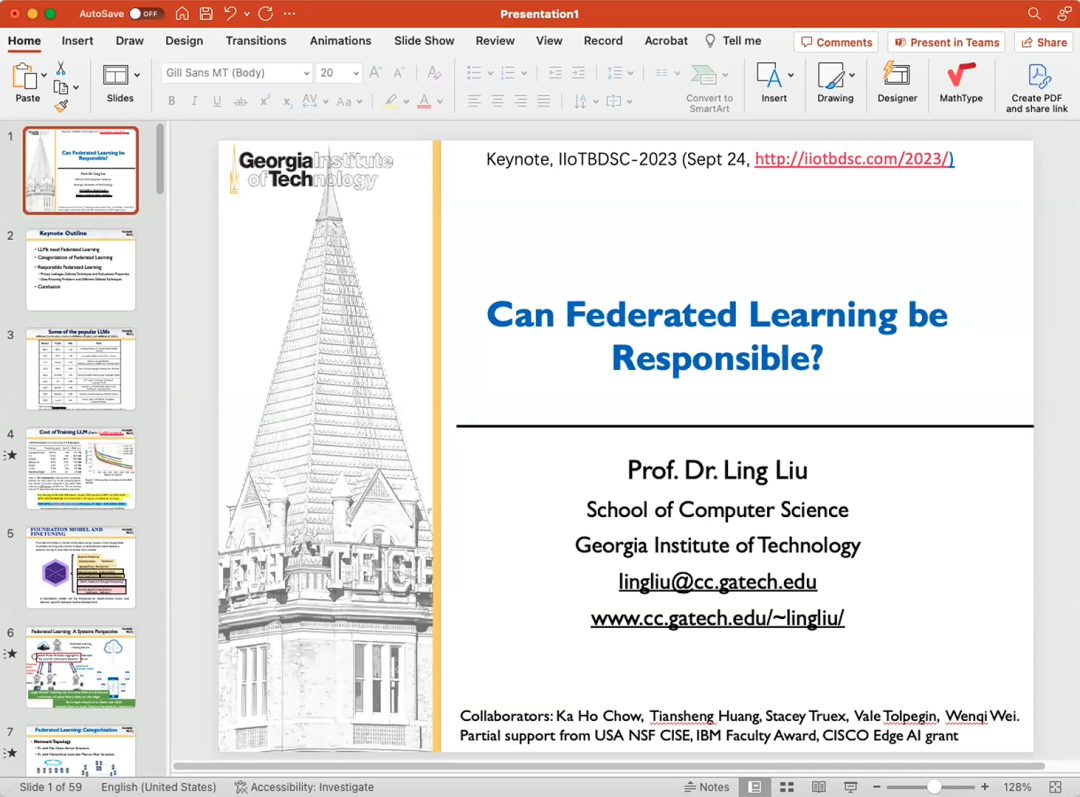
Task: Open the numbering list dropdown
Action: tap(524, 72)
